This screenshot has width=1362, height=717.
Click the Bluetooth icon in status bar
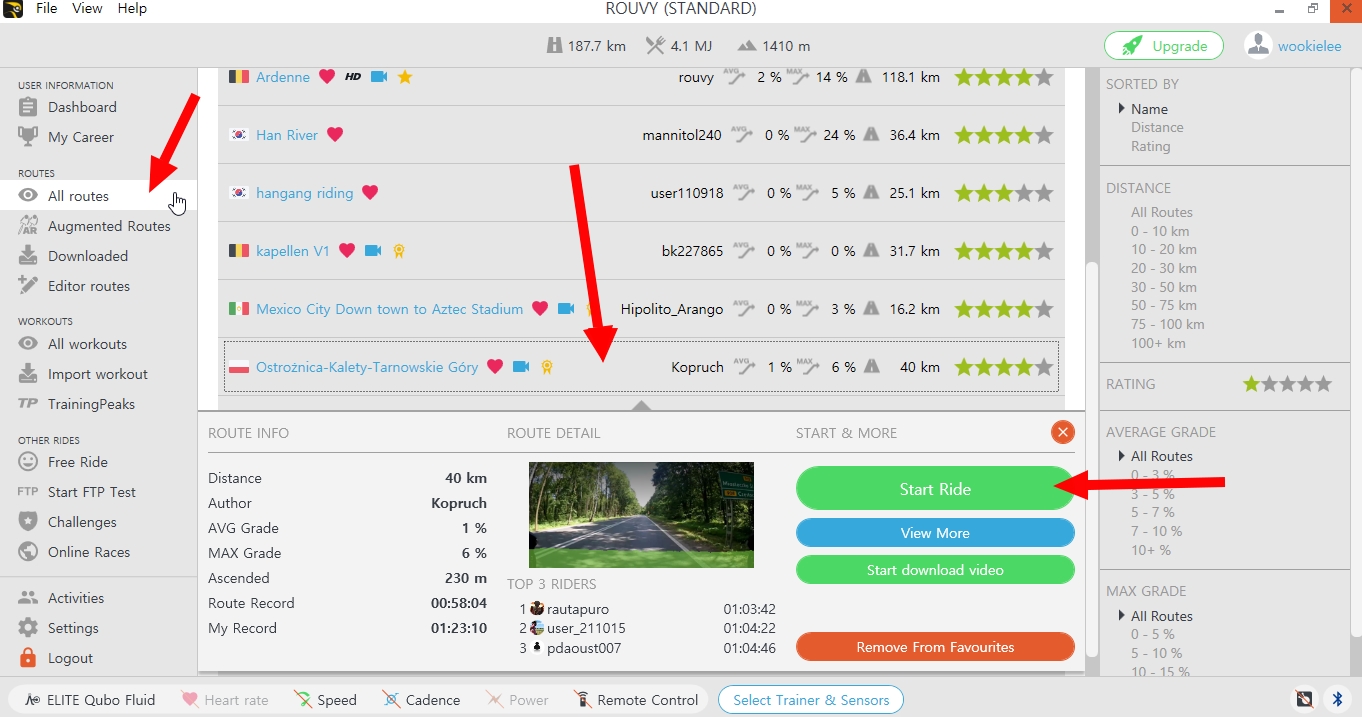[1337, 699]
